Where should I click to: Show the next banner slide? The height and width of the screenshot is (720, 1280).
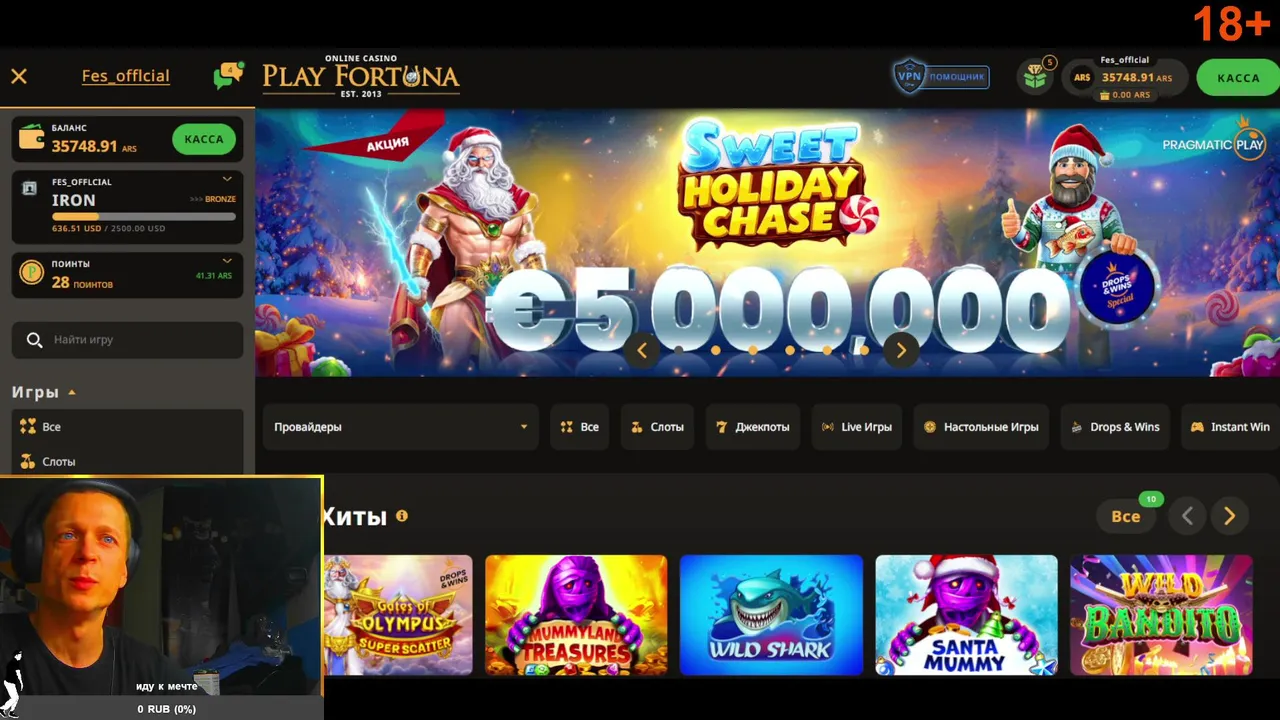pos(901,350)
